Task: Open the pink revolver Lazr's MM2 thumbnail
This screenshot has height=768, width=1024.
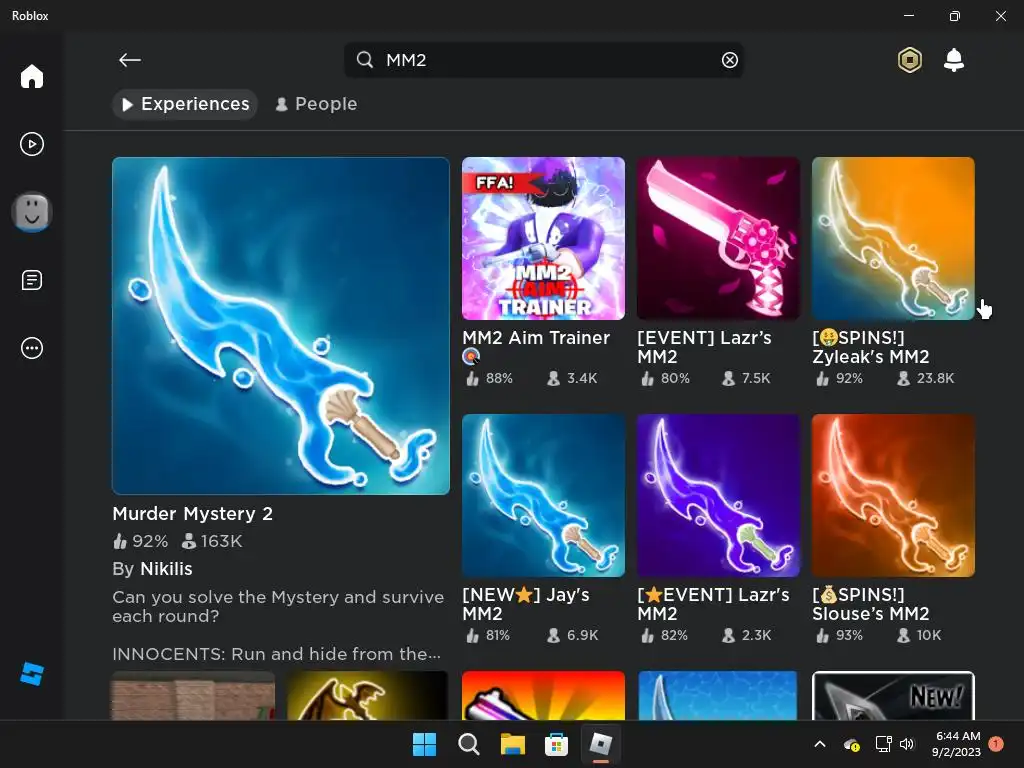Action: pyautogui.click(x=718, y=238)
